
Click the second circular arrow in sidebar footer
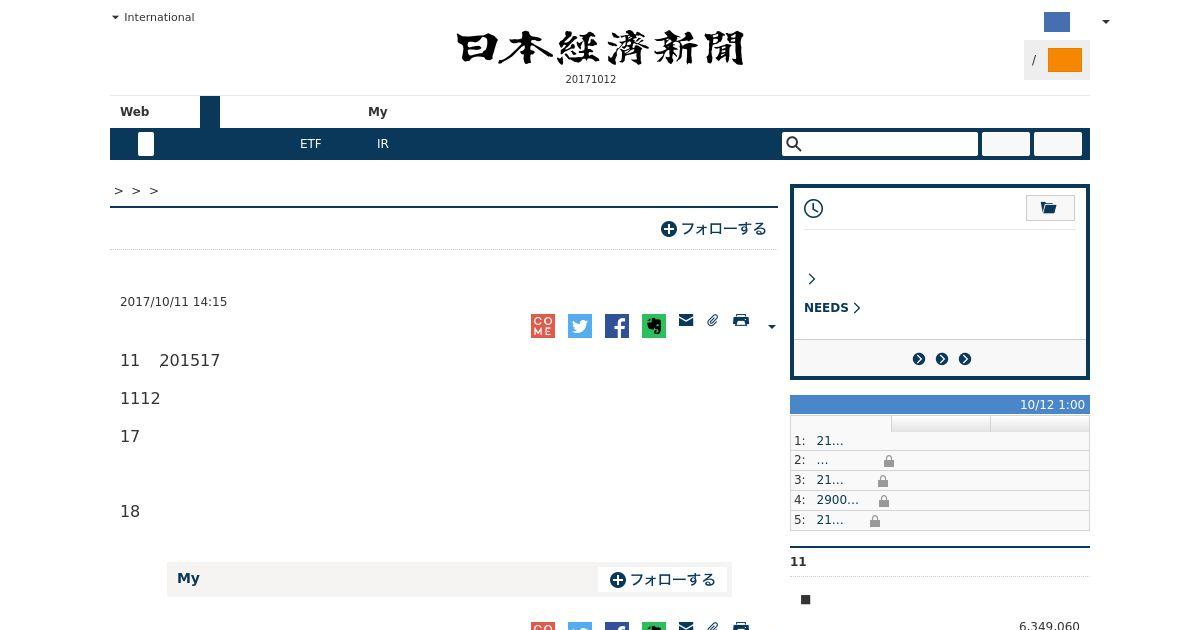tap(942, 359)
